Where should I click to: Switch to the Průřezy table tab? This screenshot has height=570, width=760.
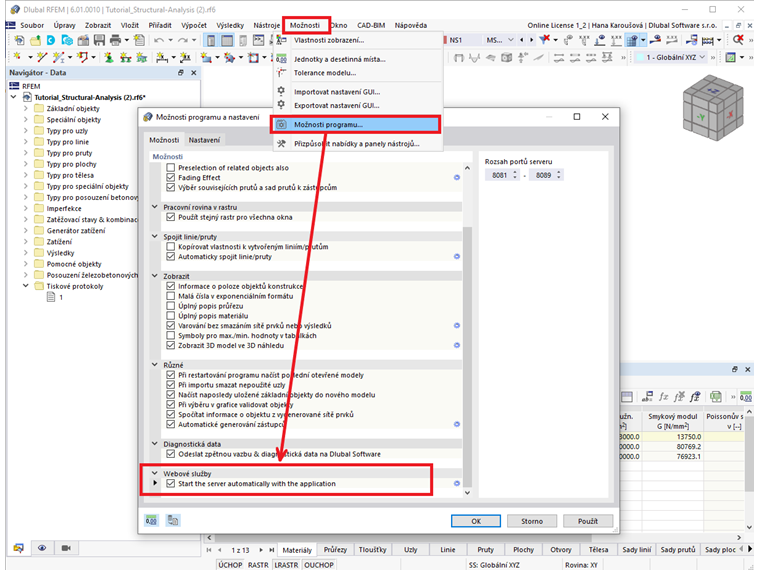(x=335, y=550)
